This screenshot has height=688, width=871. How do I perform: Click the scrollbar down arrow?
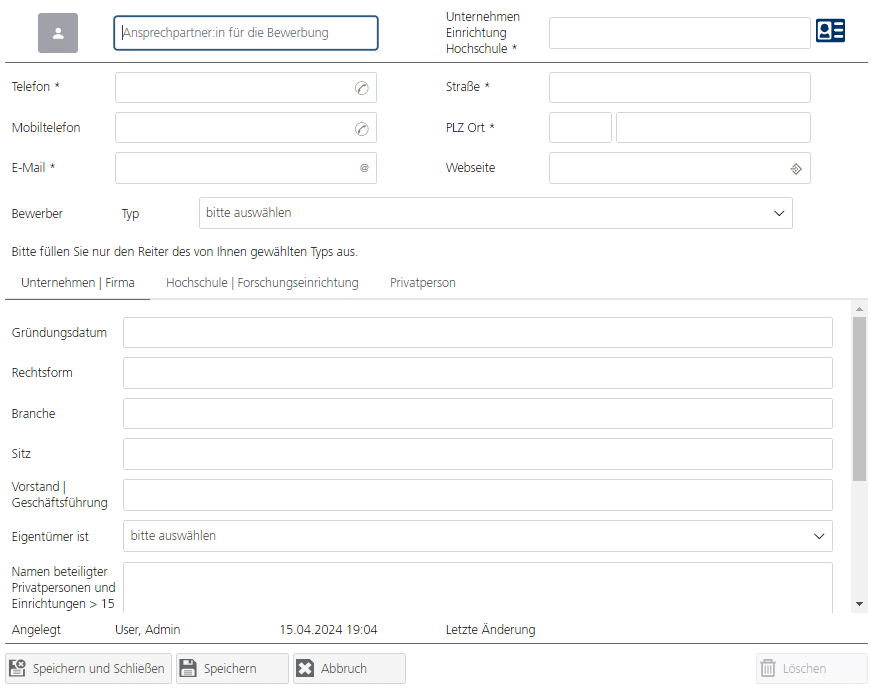click(x=859, y=604)
